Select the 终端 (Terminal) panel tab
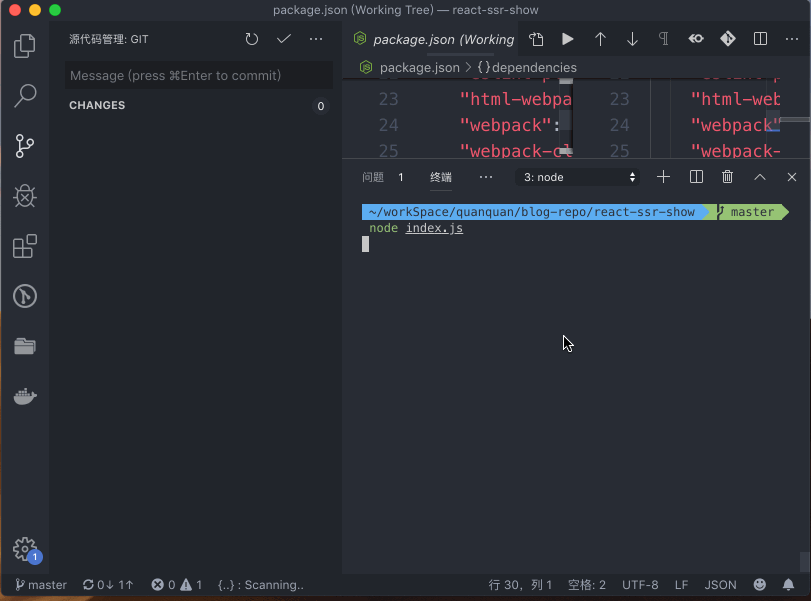 point(441,177)
